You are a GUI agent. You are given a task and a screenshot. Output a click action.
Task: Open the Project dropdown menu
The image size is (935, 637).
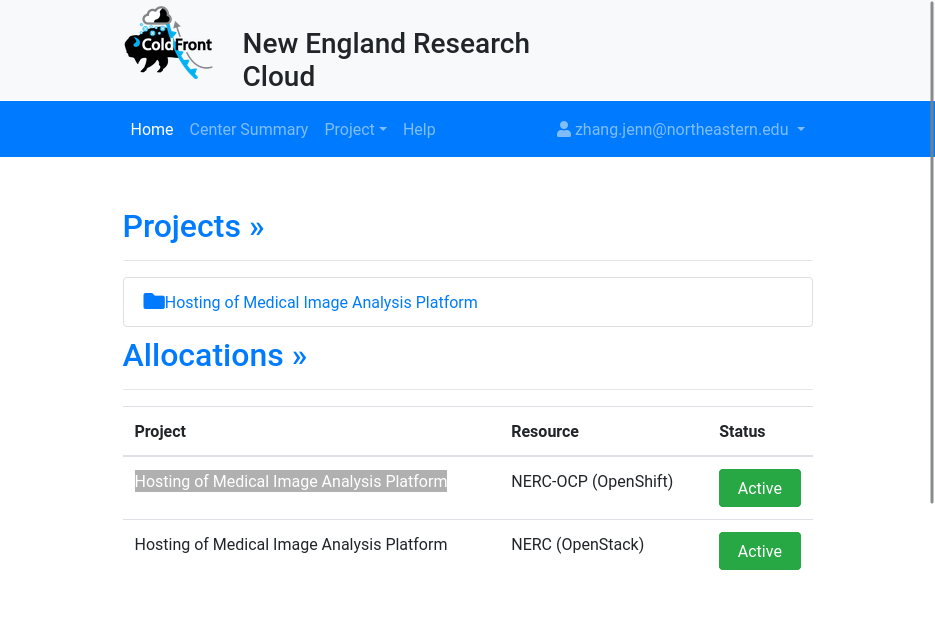355,129
